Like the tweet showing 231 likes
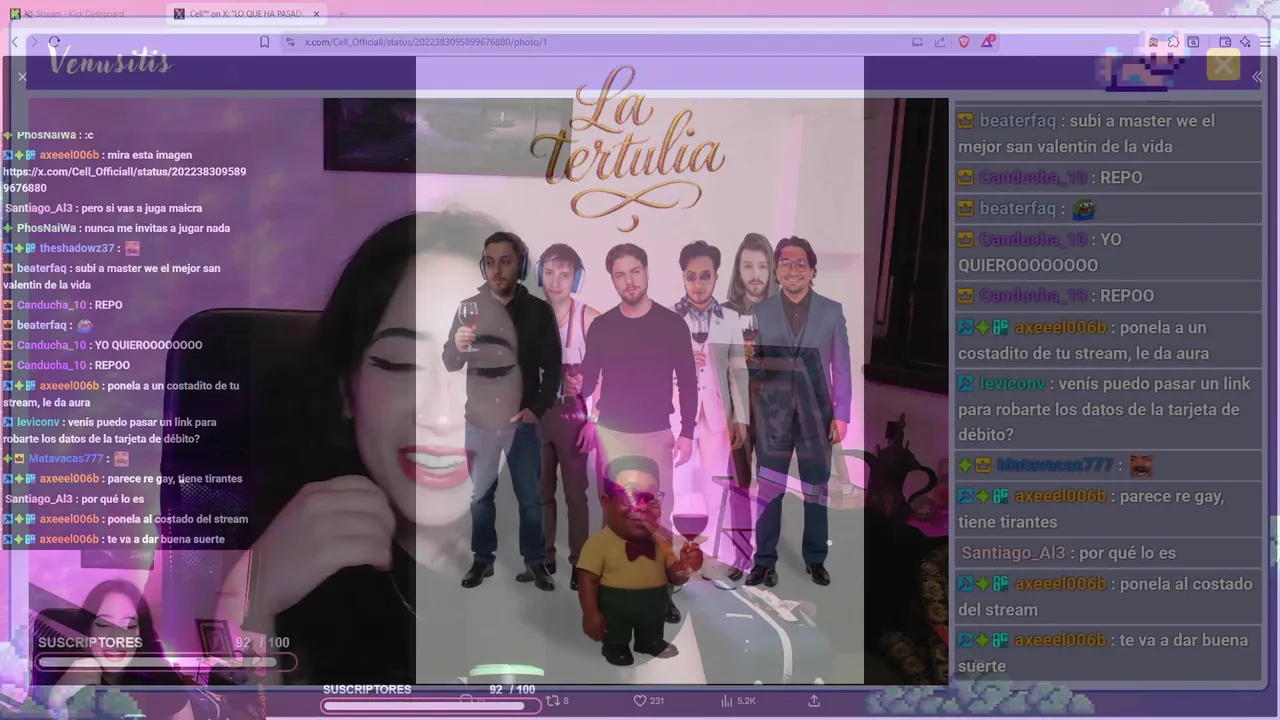 (648, 701)
